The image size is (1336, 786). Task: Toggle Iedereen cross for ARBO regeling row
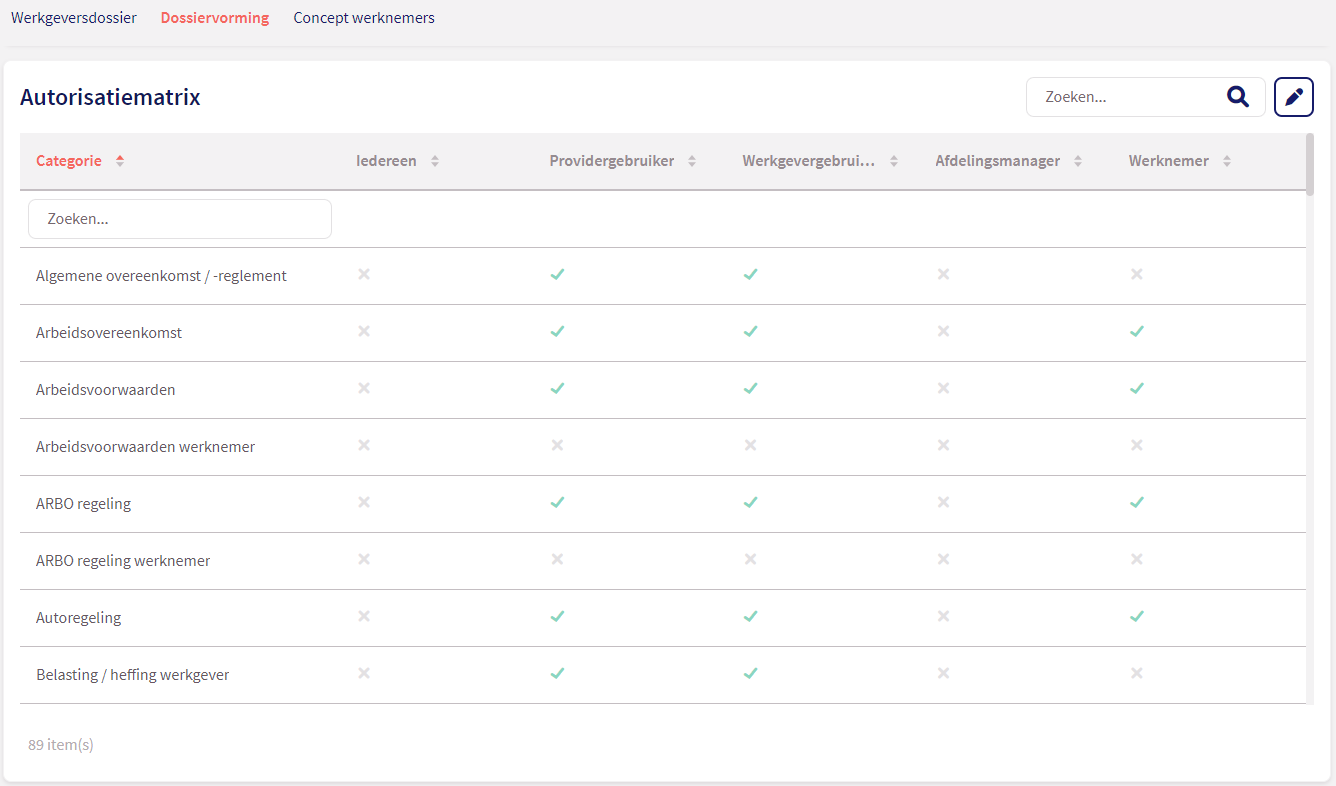[364, 502]
